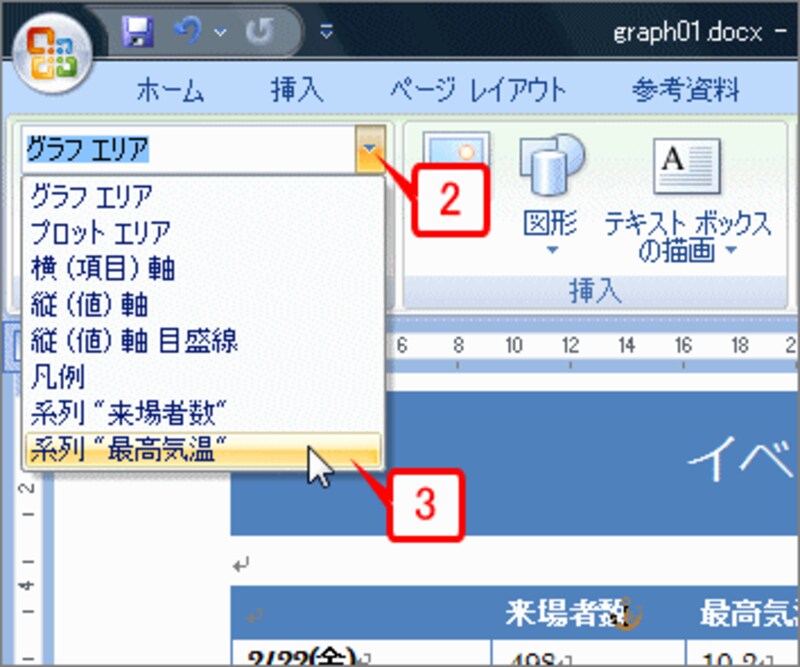
Task: Expand the Quick Access Toolbar customize arrow
Action: tap(326, 32)
